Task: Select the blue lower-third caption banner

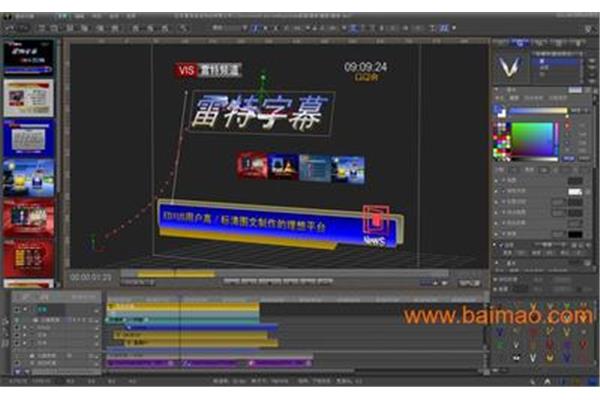Action: [x=277, y=224]
